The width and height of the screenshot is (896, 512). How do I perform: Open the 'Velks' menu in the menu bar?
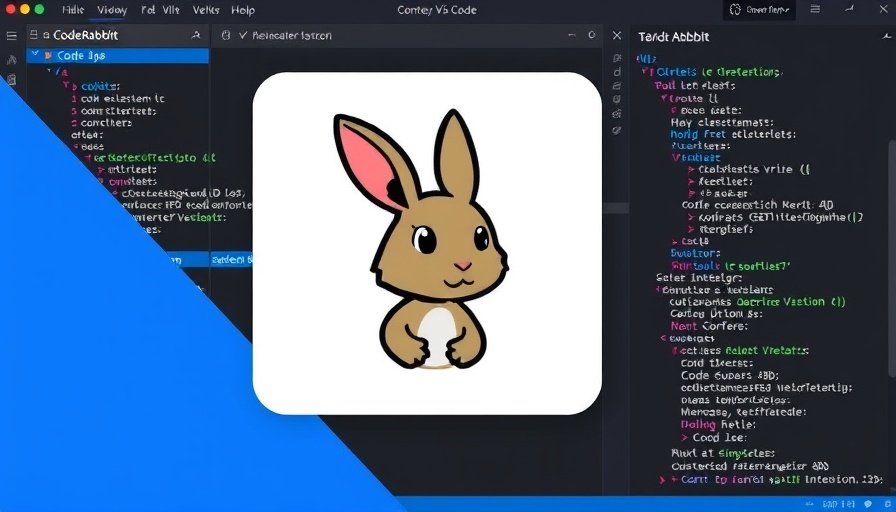(x=206, y=10)
